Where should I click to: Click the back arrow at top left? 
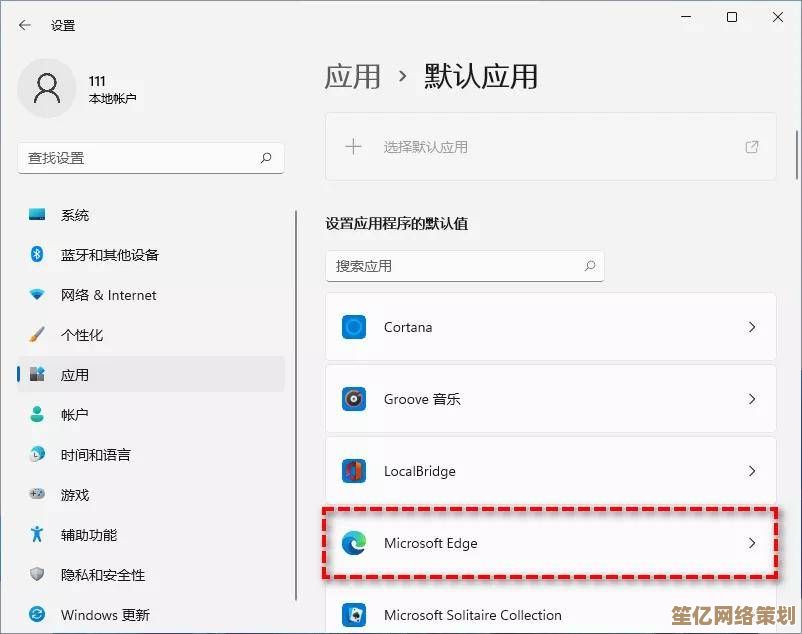pos(23,26)
